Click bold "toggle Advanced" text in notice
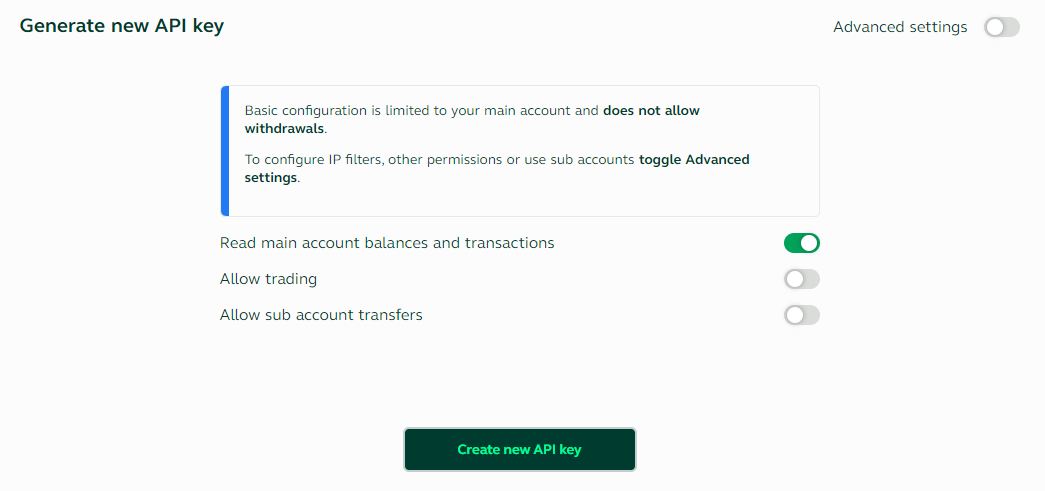The width and height of the screenshot is (1045, 491). pos(694,159)
